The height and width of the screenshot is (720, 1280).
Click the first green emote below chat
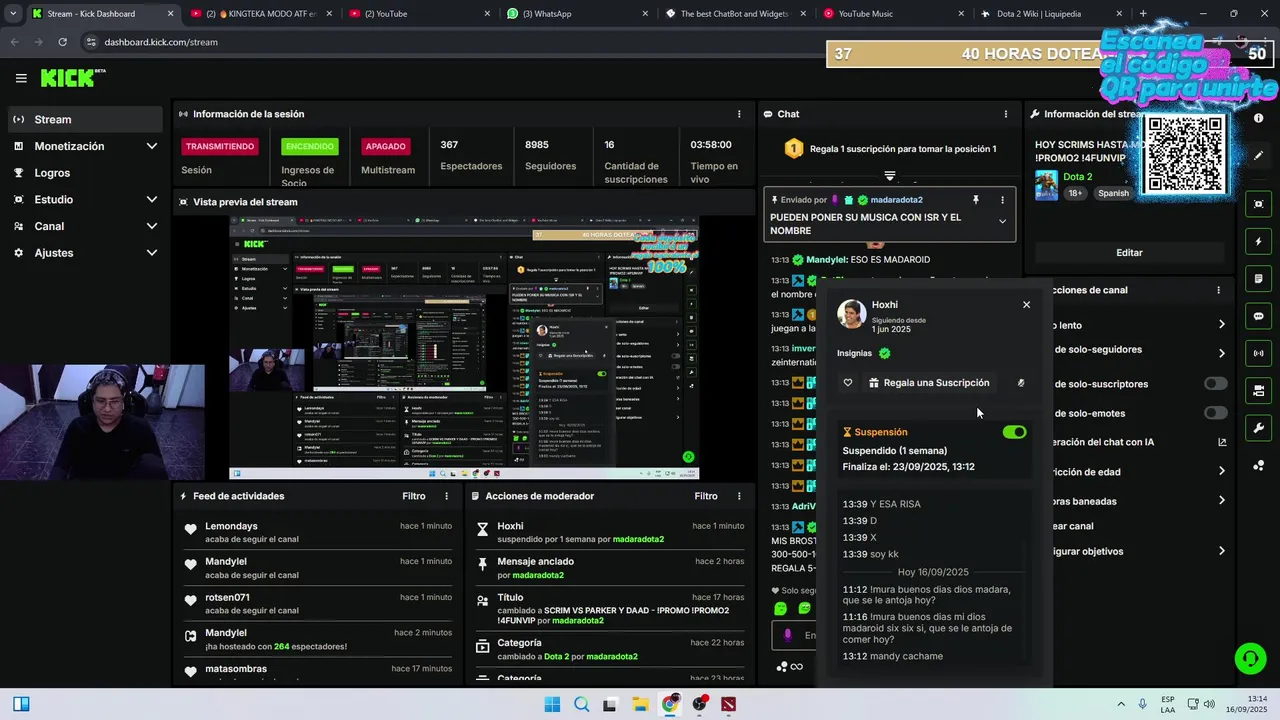[x=781, y=608]
